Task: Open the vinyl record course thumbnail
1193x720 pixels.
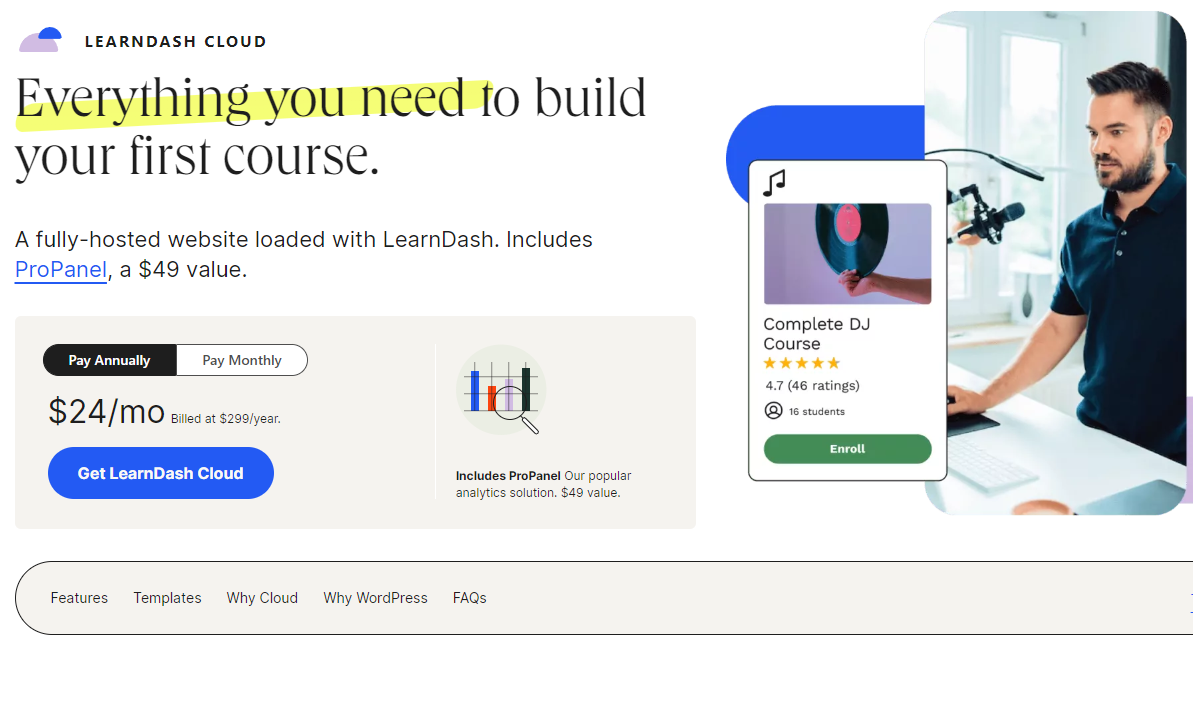Action: coord(847,253)
